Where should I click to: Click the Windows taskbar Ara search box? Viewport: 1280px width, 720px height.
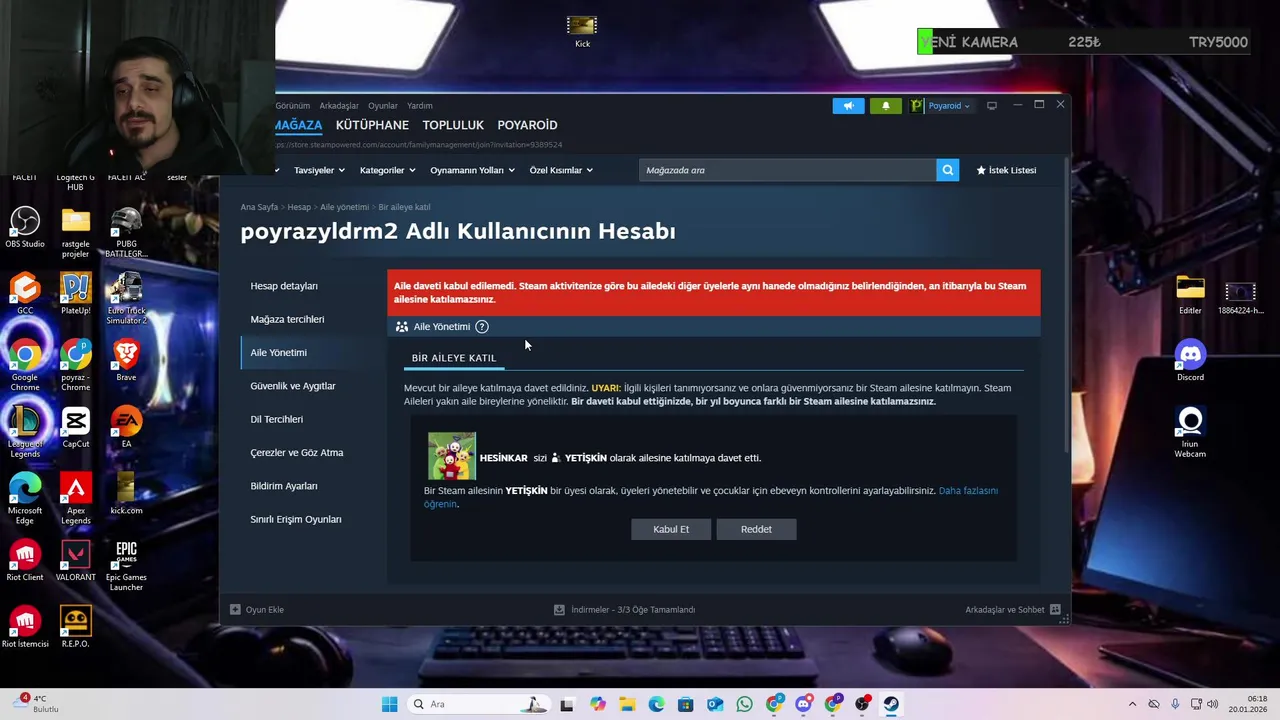pyautogui.click(x=479, y=704)
